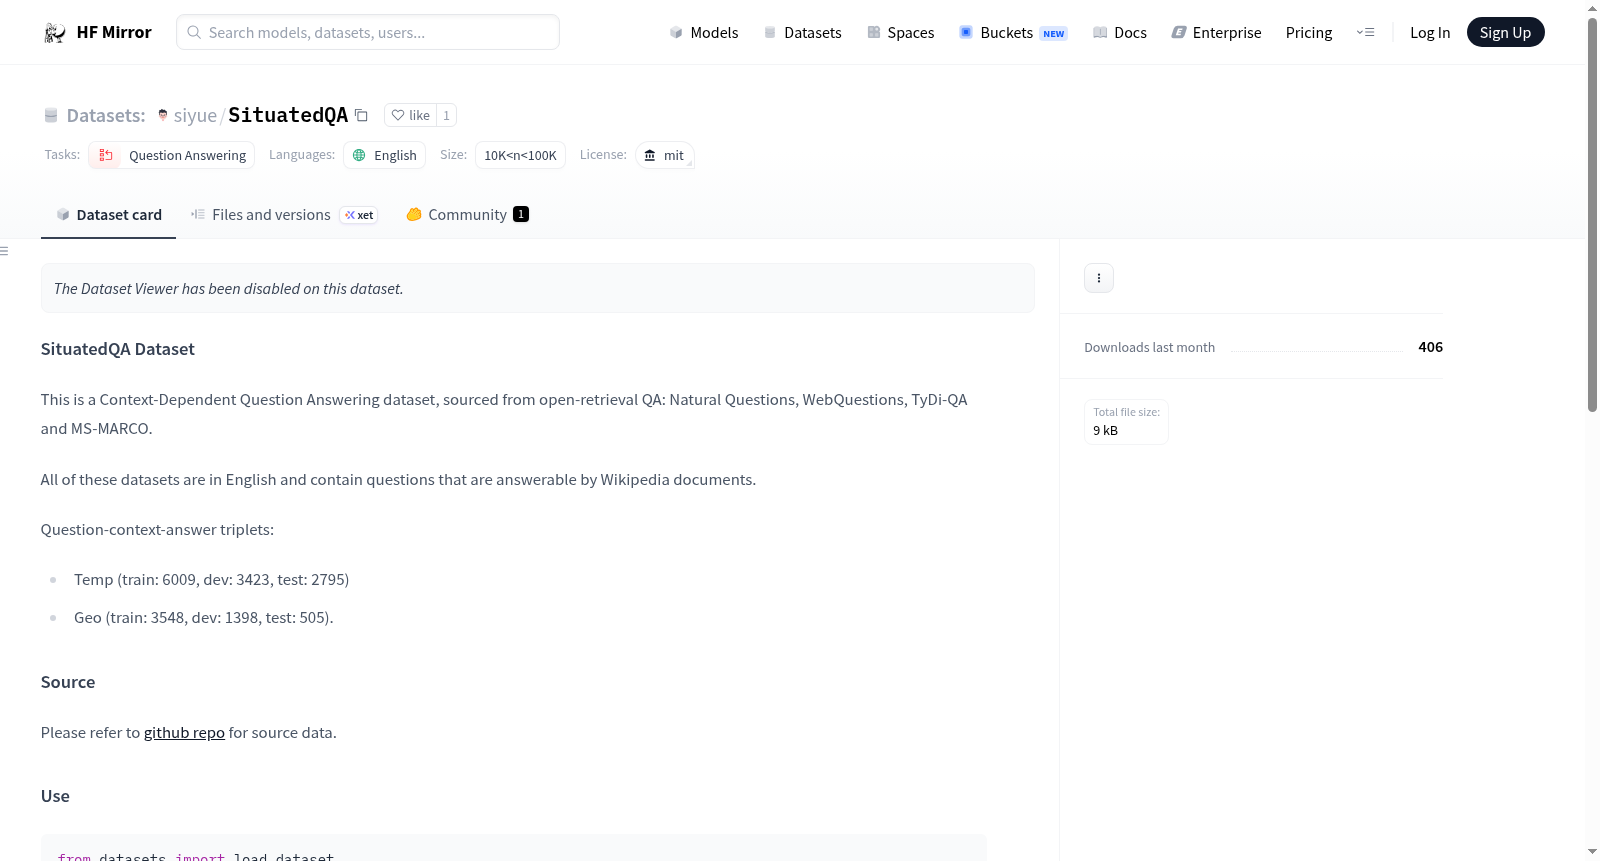Open the Spaces navigation link
Image resolution: width=1600 pixels, height=861 pixels.
[901, 32]
